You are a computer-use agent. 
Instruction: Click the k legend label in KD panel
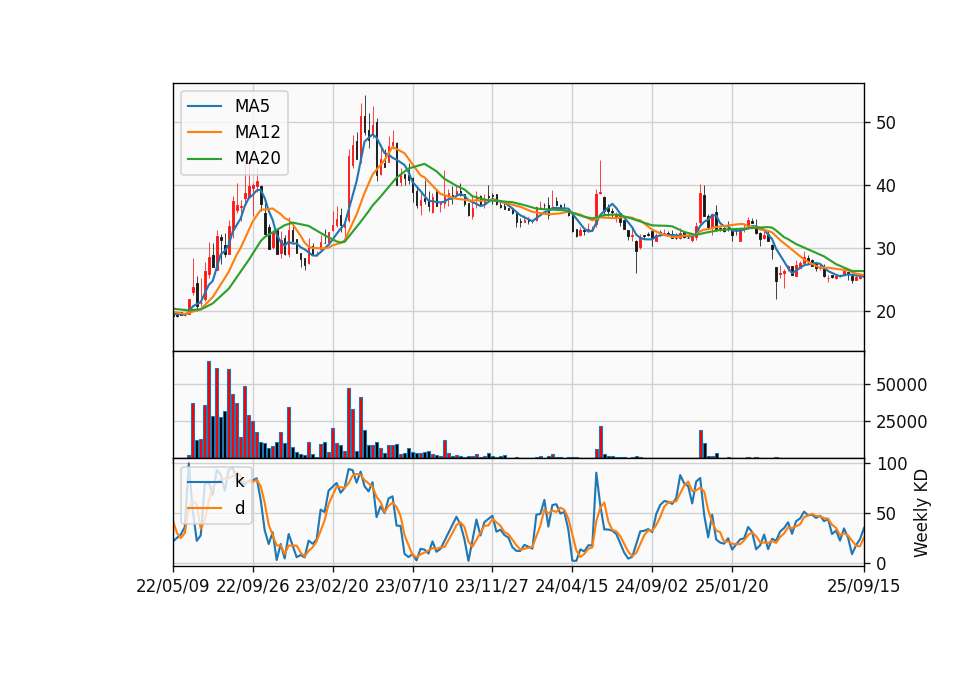(239, 481)
